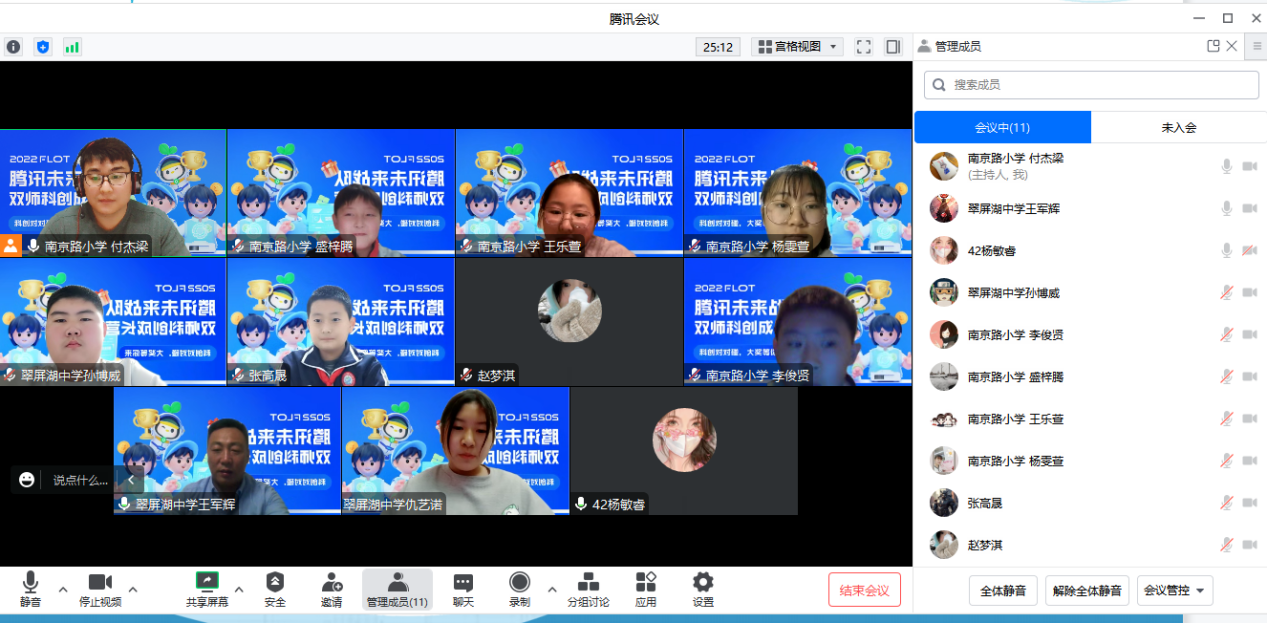
Task: Open the 聊天 chat panel
Action: coord(463,589)
